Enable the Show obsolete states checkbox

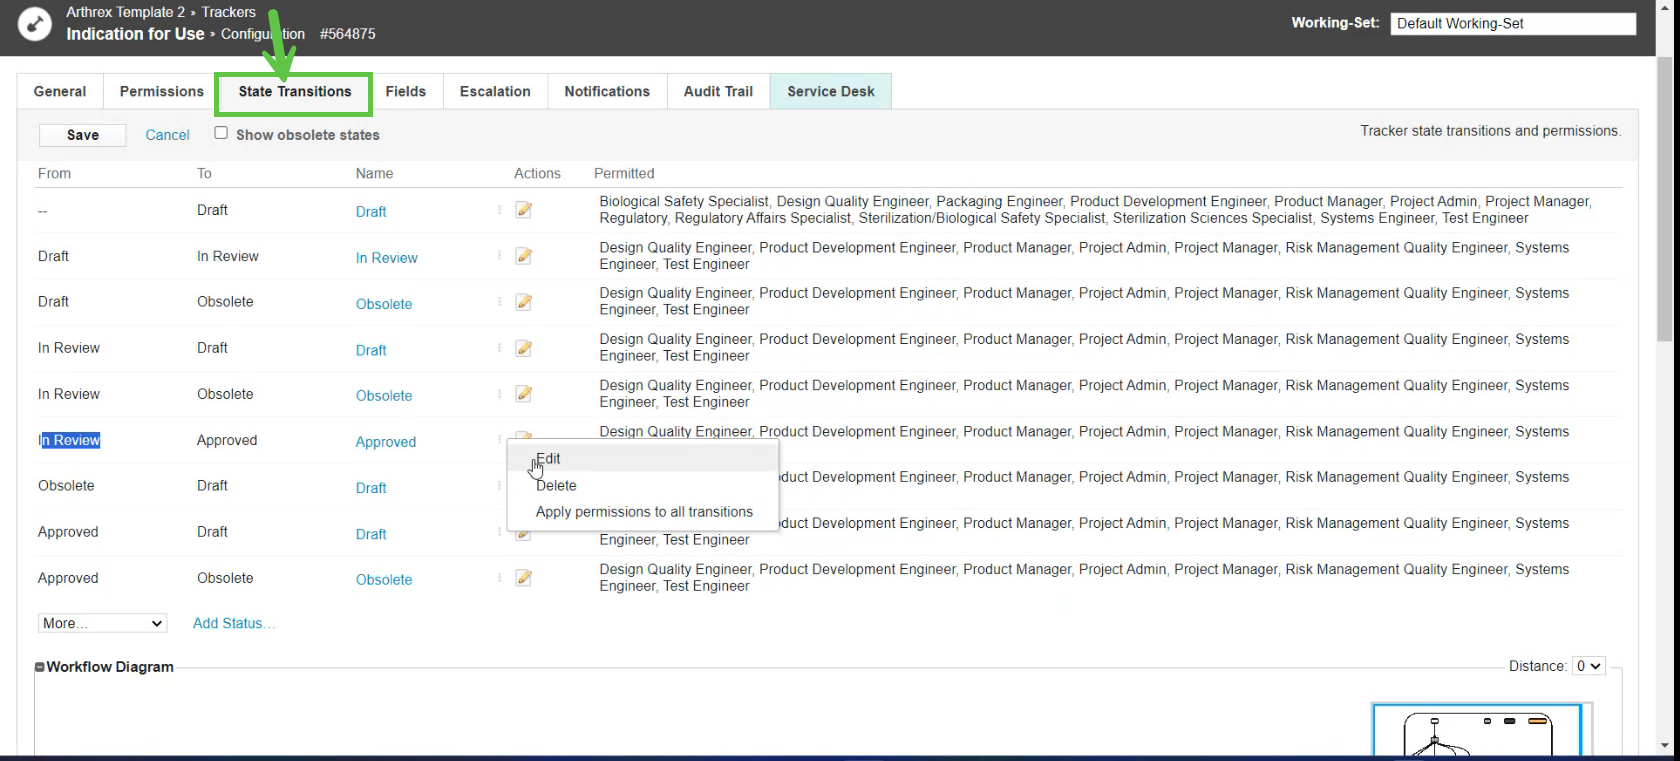pos(221,133)
